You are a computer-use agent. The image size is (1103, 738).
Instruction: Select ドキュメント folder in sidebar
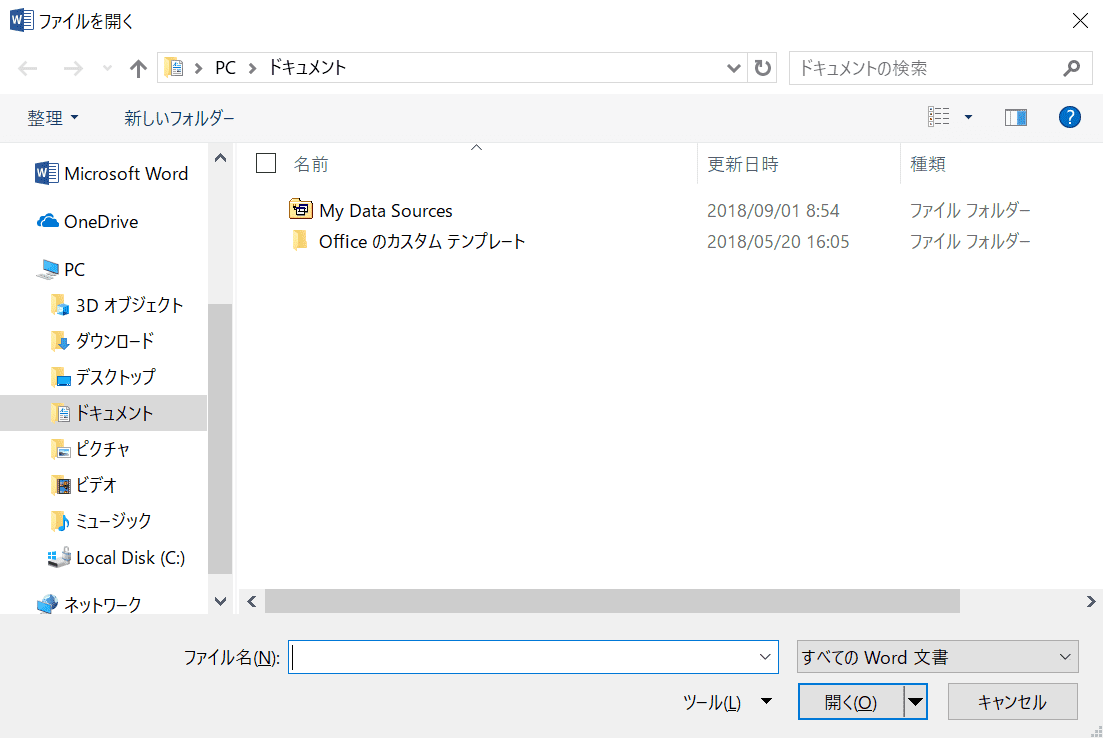point(103,413)
